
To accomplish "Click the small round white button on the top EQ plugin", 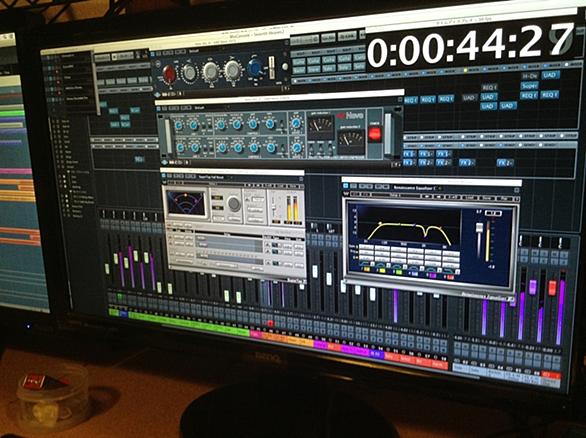I will [284, 67].
